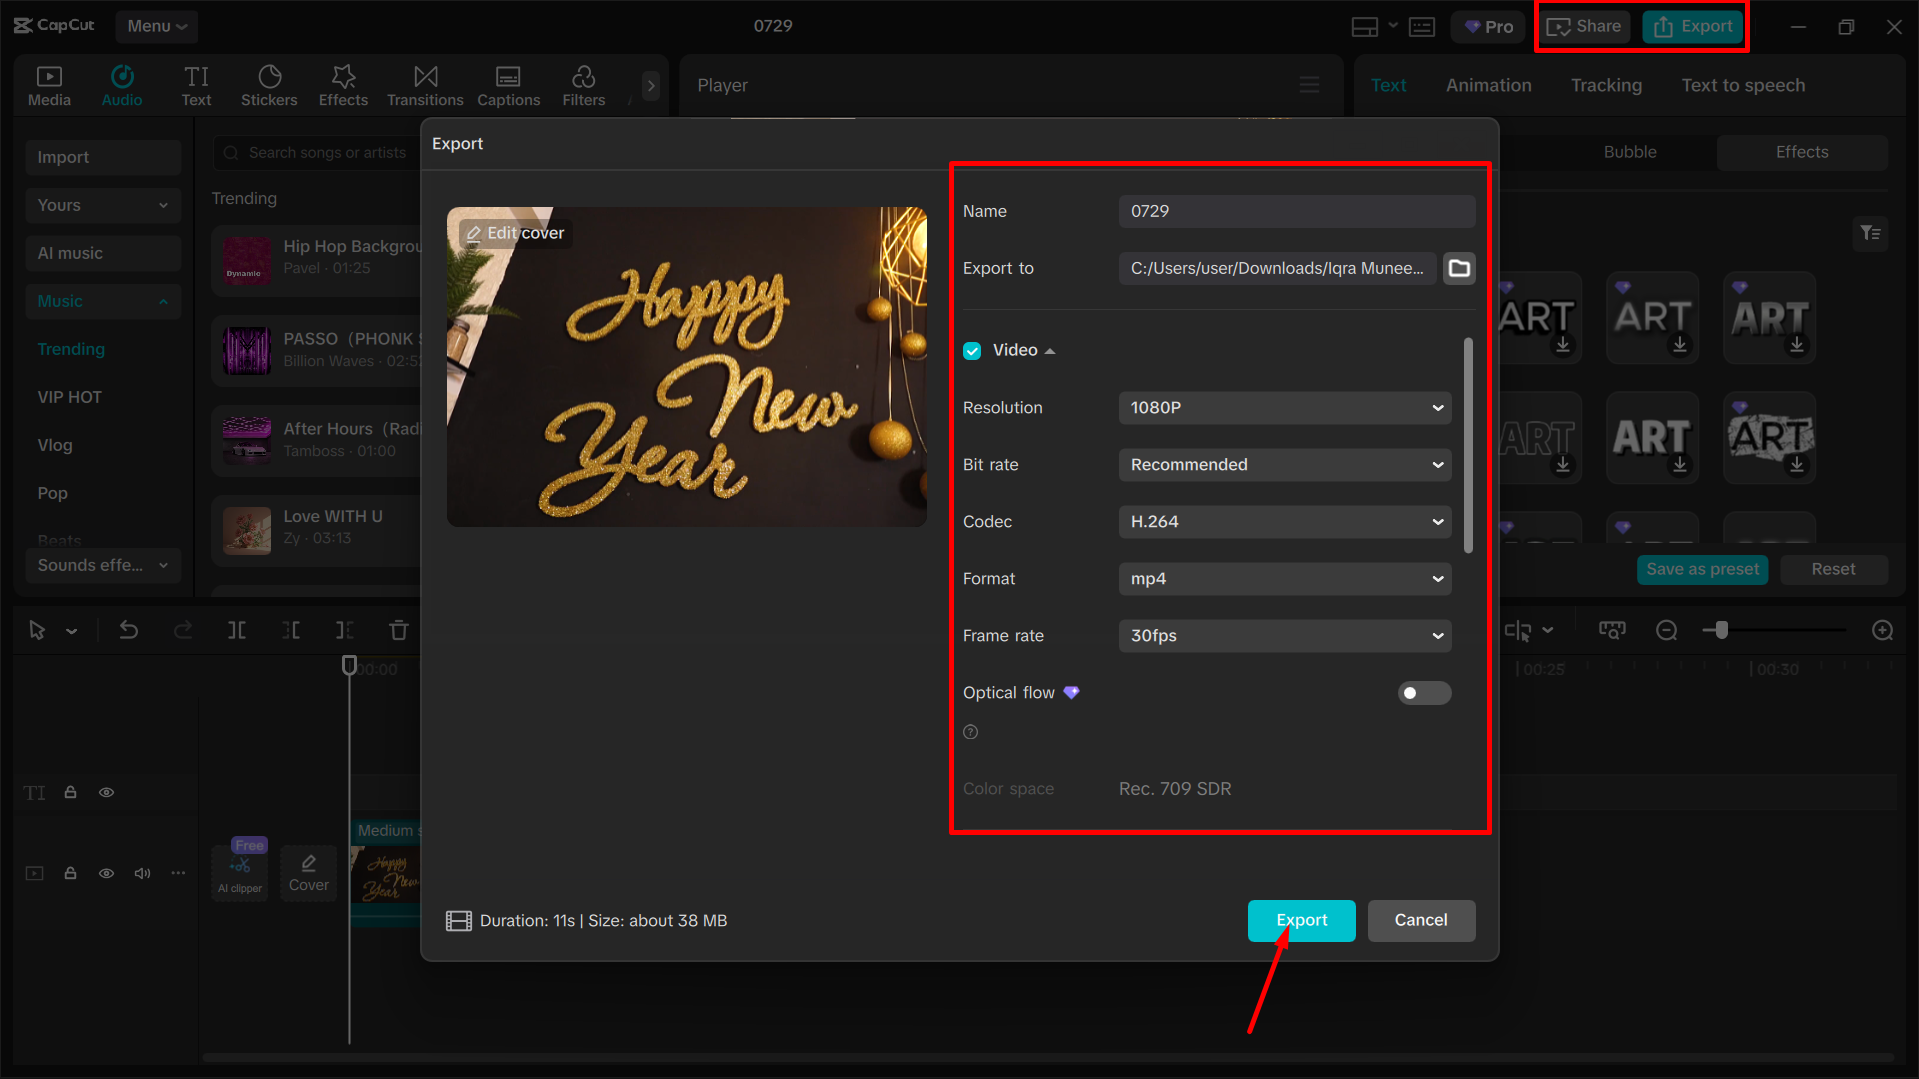Select the pointer tool in timeline

pos(37,630)
